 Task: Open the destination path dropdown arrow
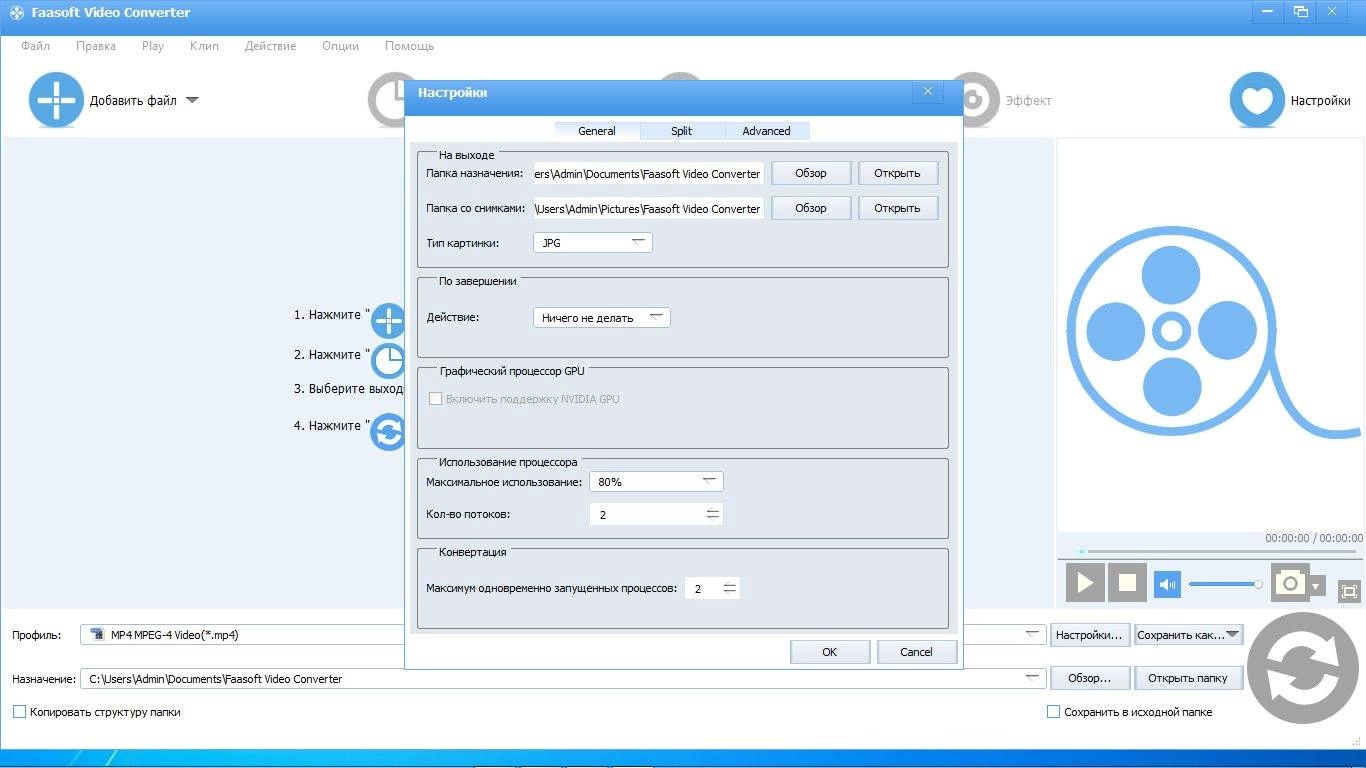[x=1032, y=678]
